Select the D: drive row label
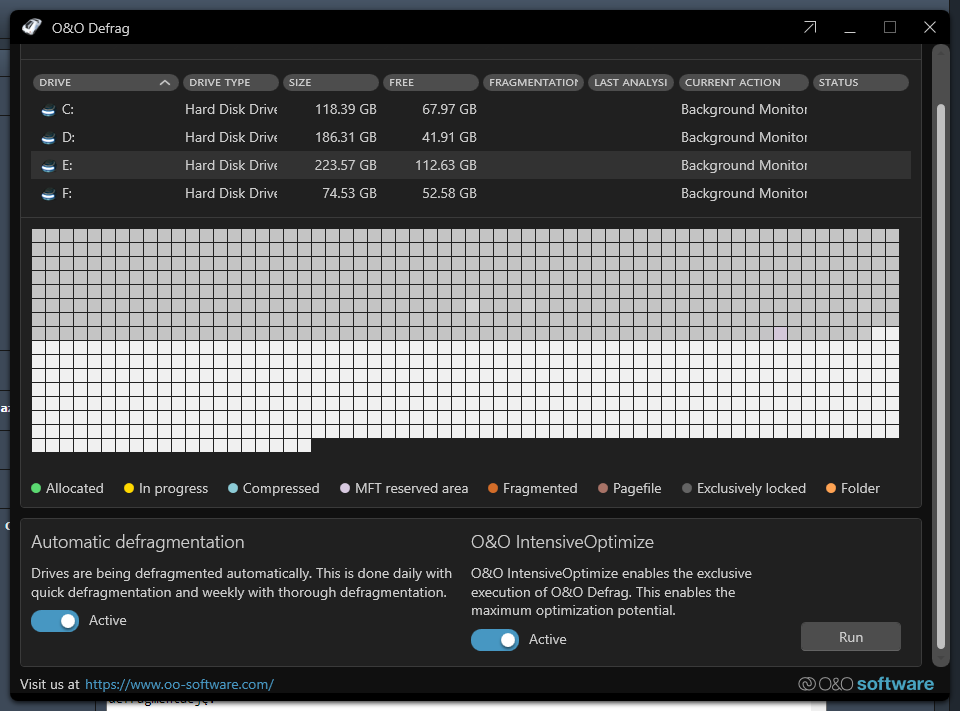Screen dimensions: 960x711 click(x=68, y=138)
